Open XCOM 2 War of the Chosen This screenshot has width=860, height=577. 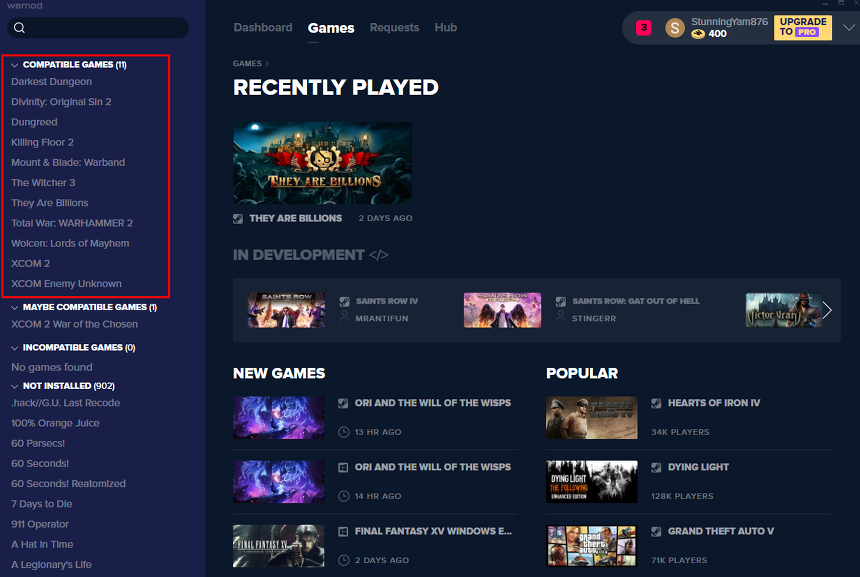pyautogui.click(x=74, y=324)
